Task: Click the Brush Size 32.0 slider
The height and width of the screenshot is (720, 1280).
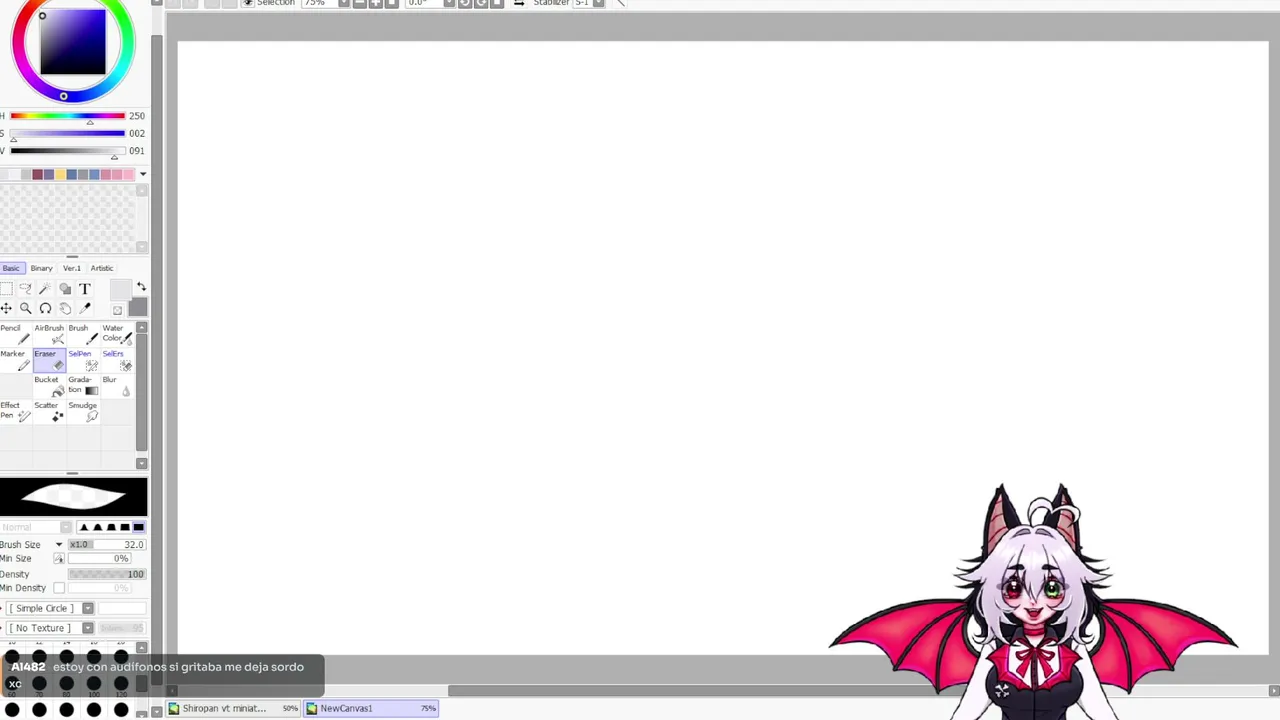Action: pos(107,544)
